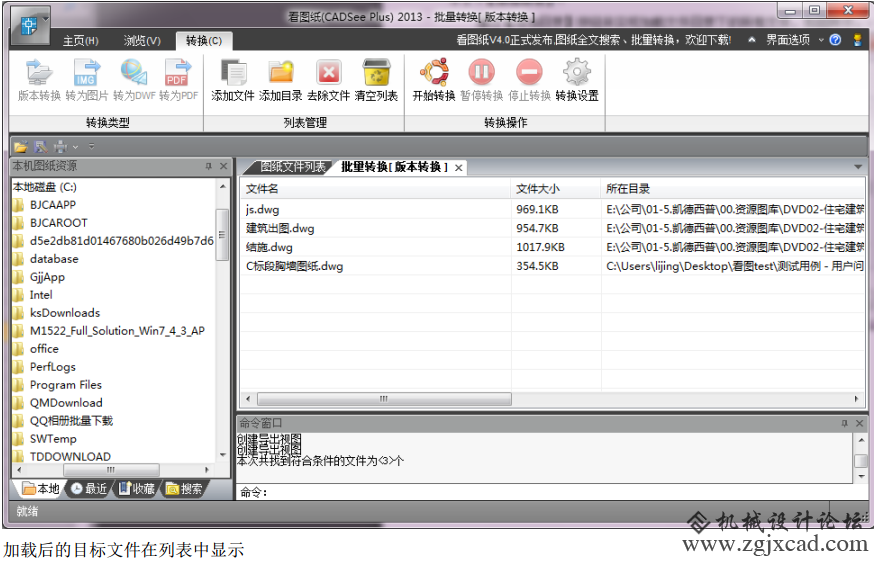Click 添加目录 add folder icon
The height and width of the screenshot is (565, 875).
tap(281, 80)
